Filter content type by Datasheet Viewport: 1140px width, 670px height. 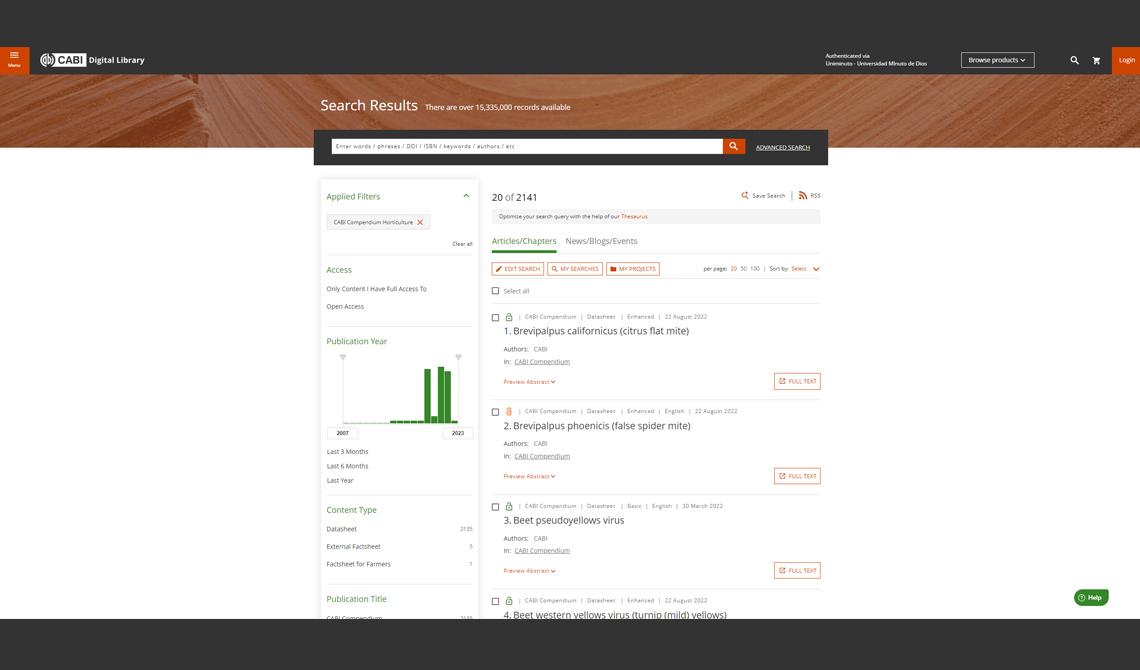point(342,529)
